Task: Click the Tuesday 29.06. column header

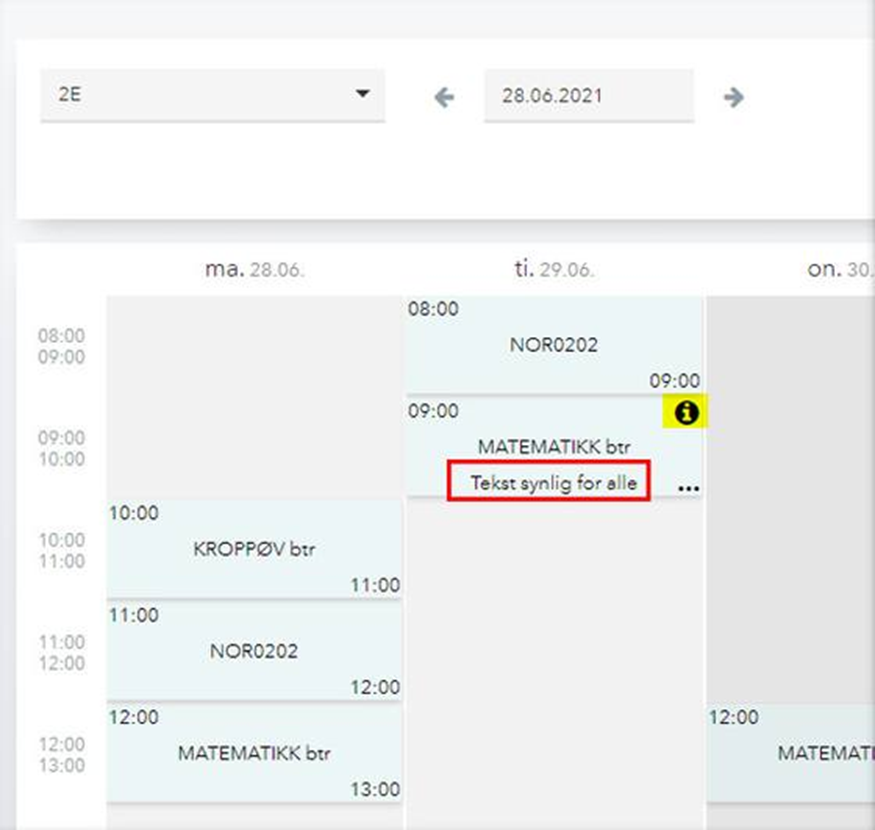Action: (553, 270)
